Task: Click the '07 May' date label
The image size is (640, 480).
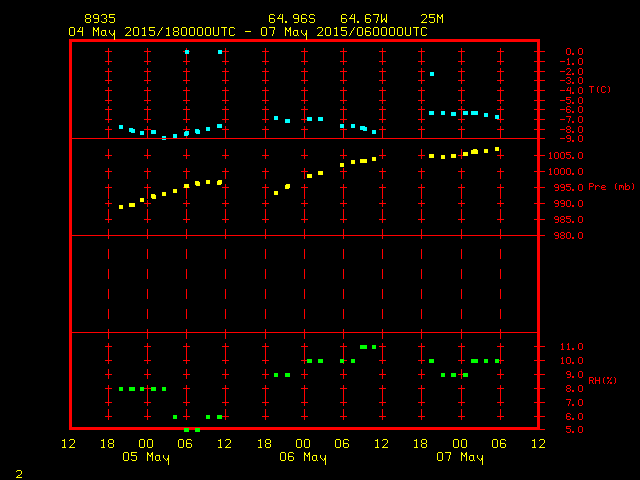Action: click(460, 457)
